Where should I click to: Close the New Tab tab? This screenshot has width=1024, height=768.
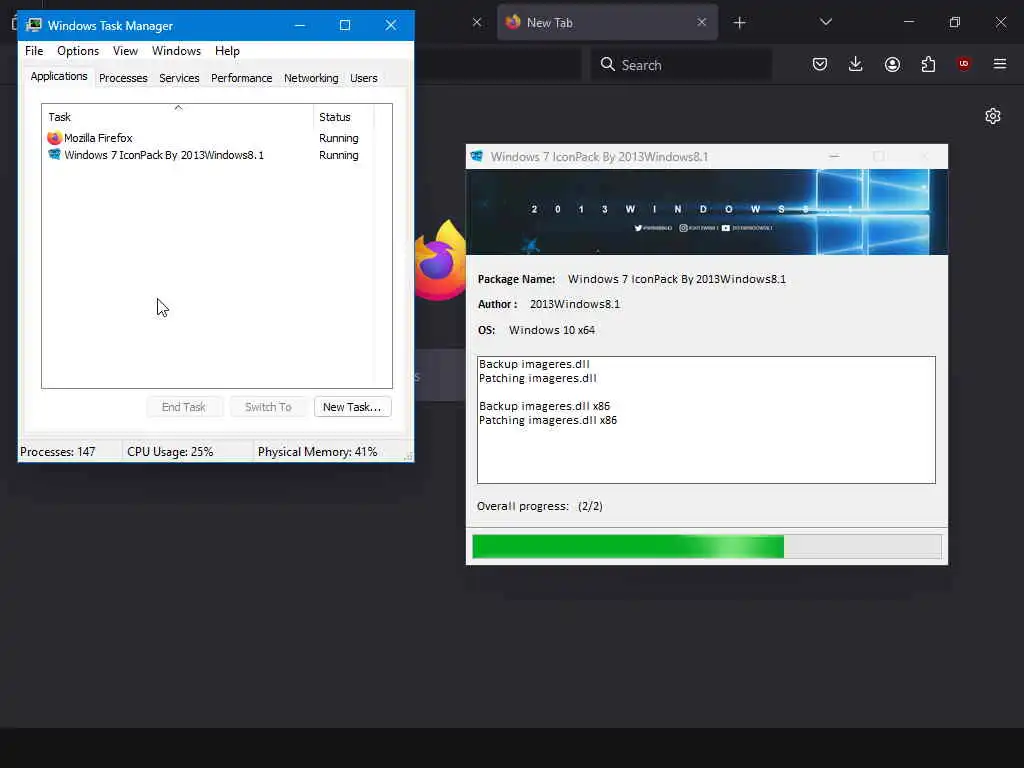click(701, 22)
